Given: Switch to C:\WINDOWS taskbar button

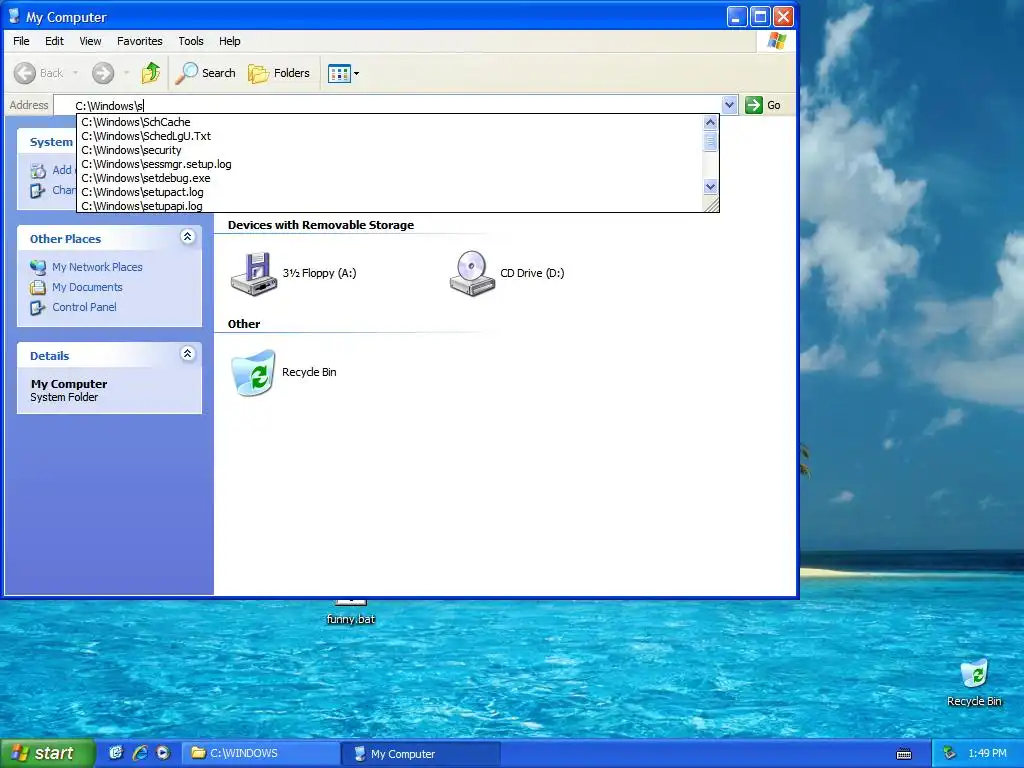Looking at the screenshot, I should (x=260, y=753).
